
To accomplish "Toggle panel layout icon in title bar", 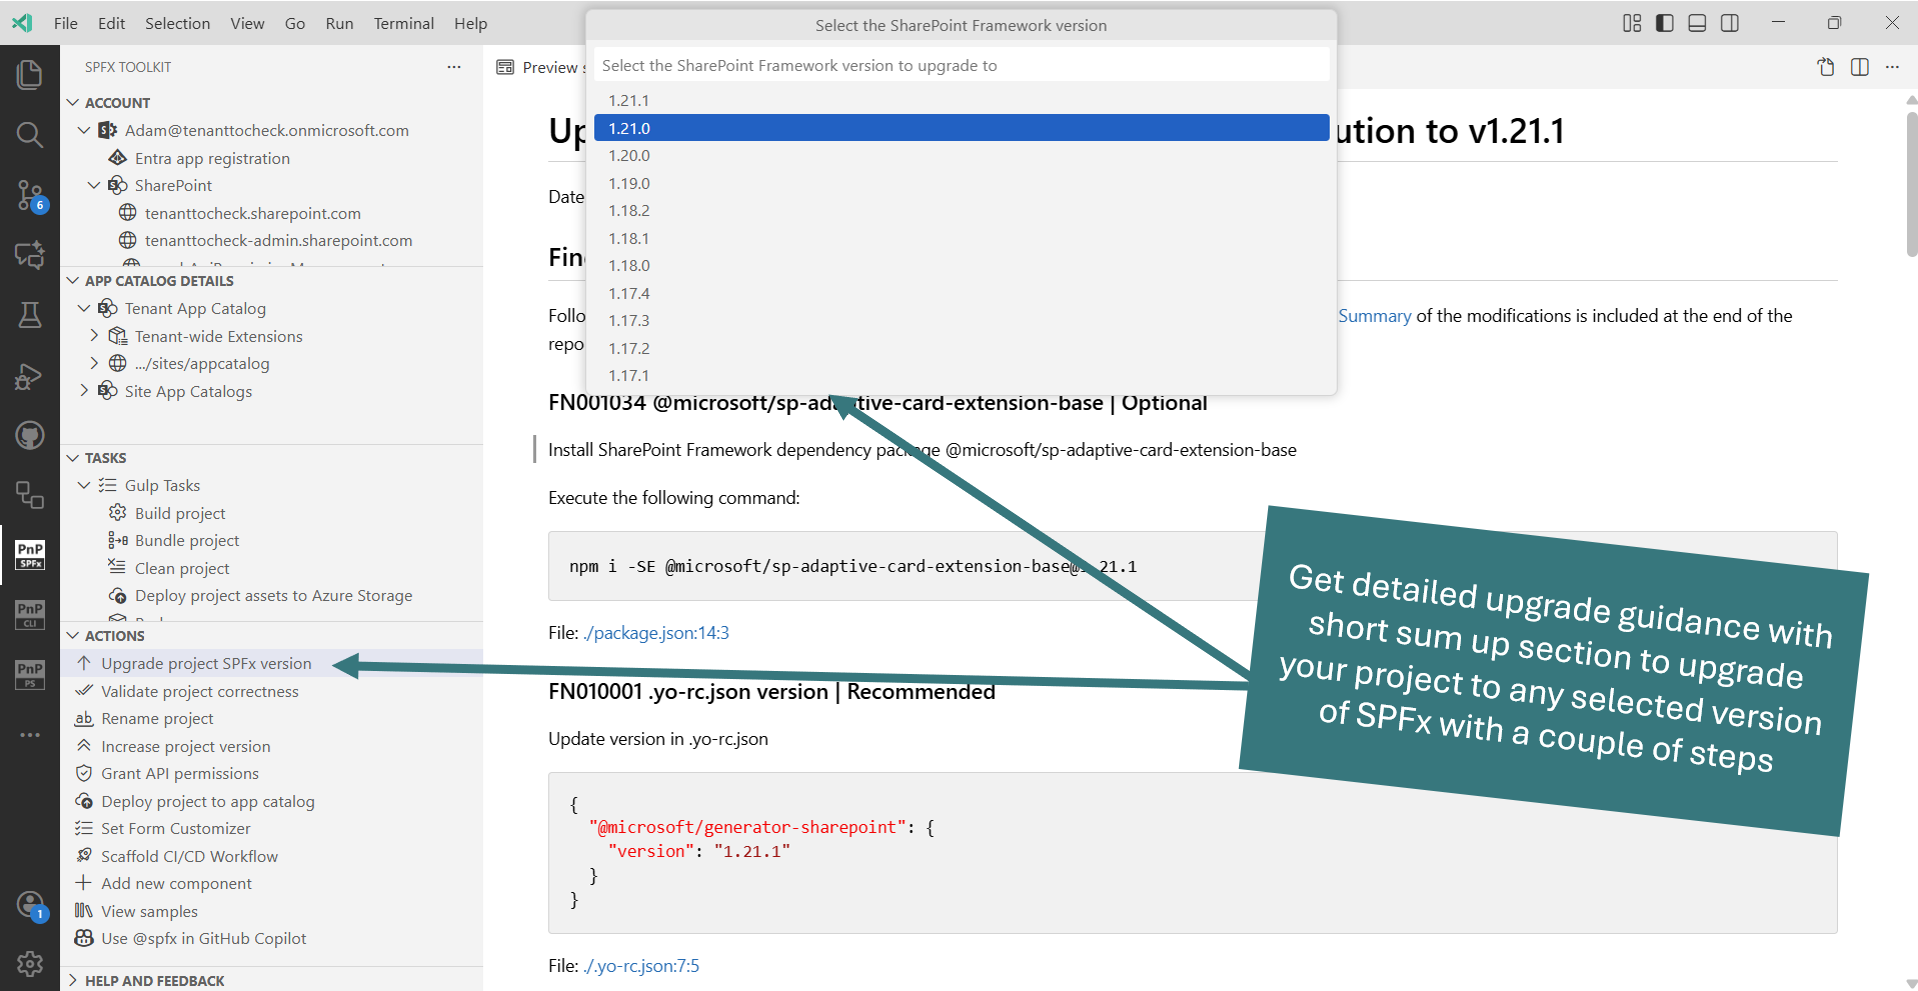I will pos(1697,23).
